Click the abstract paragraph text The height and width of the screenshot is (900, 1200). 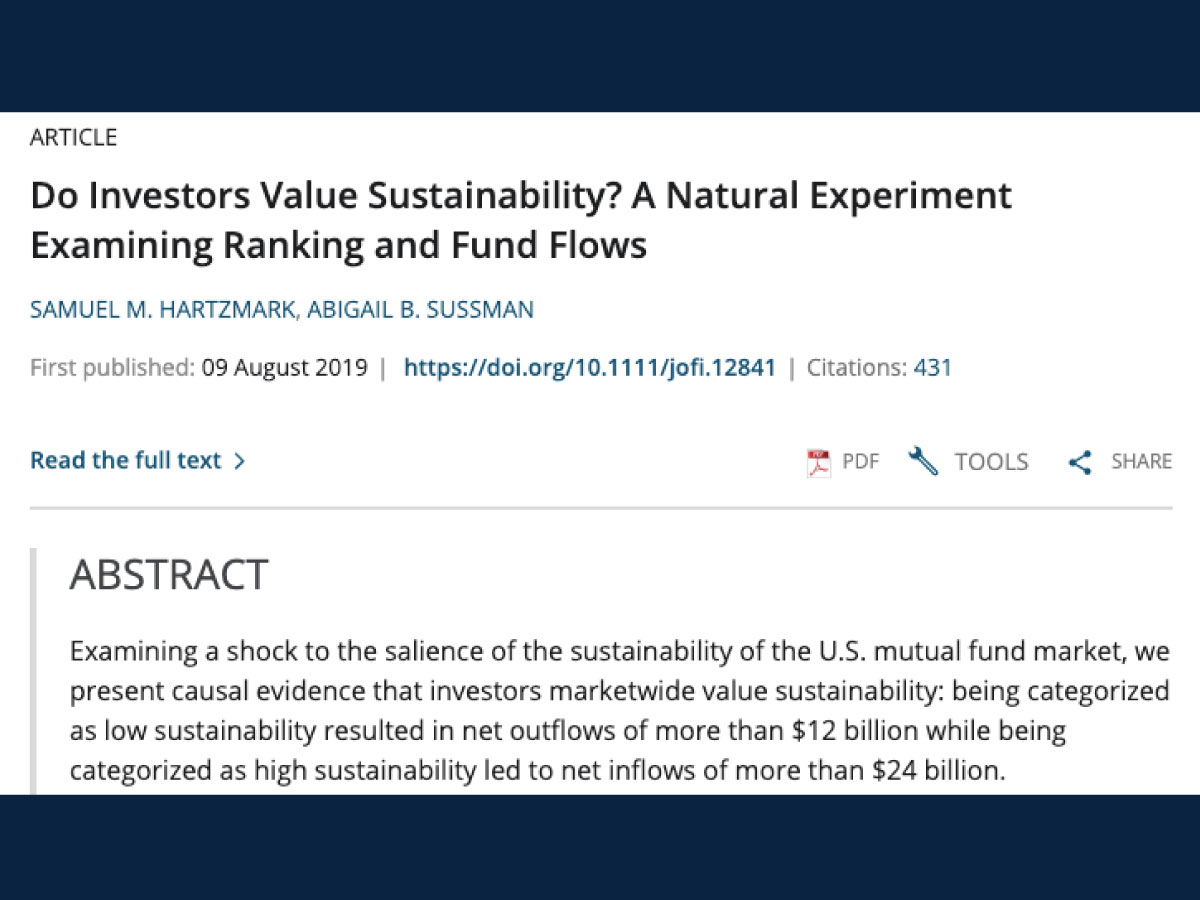pos(620,711)
